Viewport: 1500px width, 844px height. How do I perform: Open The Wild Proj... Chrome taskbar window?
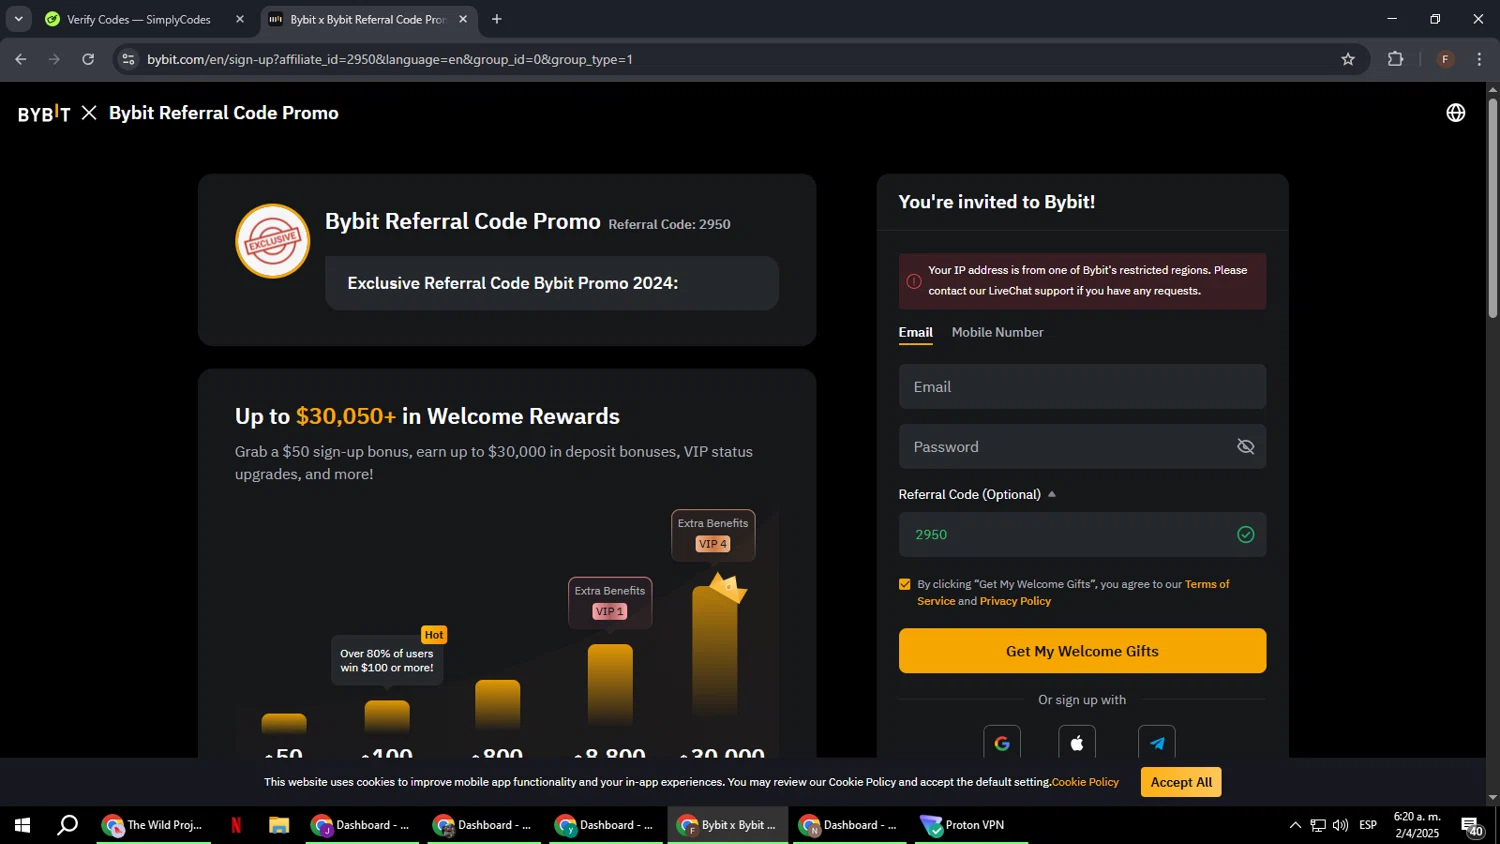[154, 825]
